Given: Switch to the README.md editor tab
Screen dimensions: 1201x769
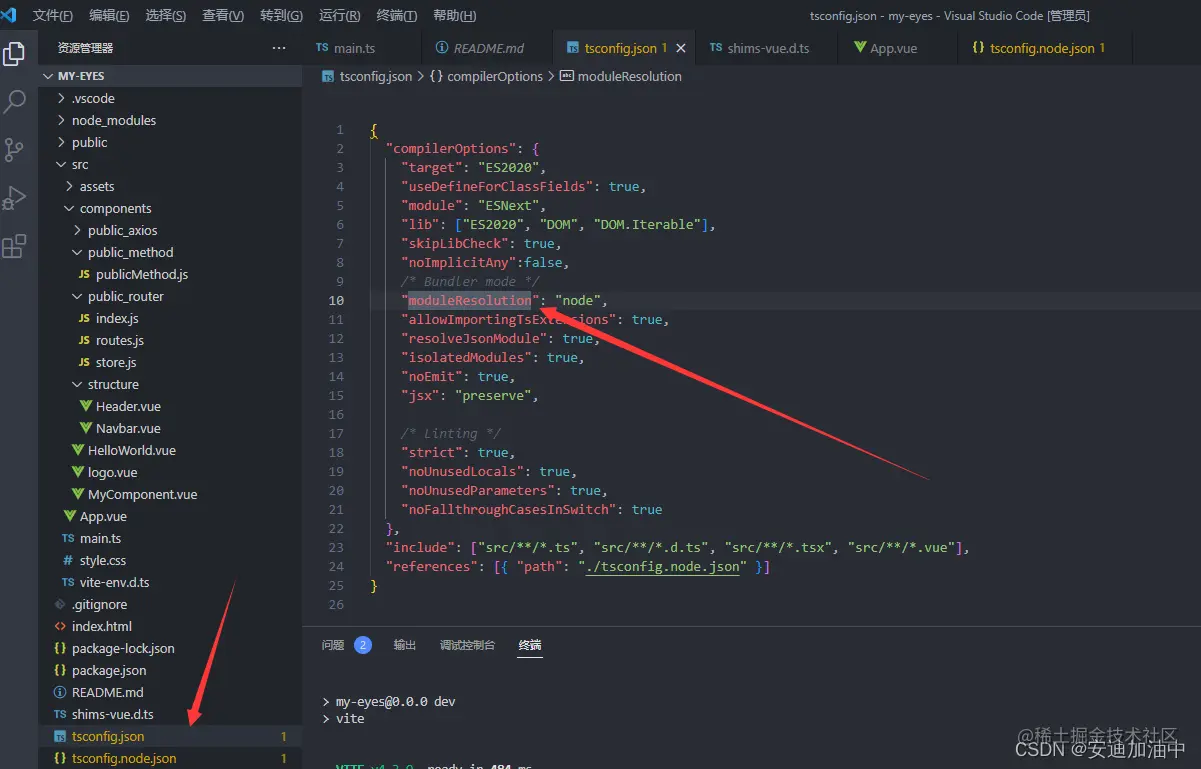Looking at the screenshot, I should 488,48.
